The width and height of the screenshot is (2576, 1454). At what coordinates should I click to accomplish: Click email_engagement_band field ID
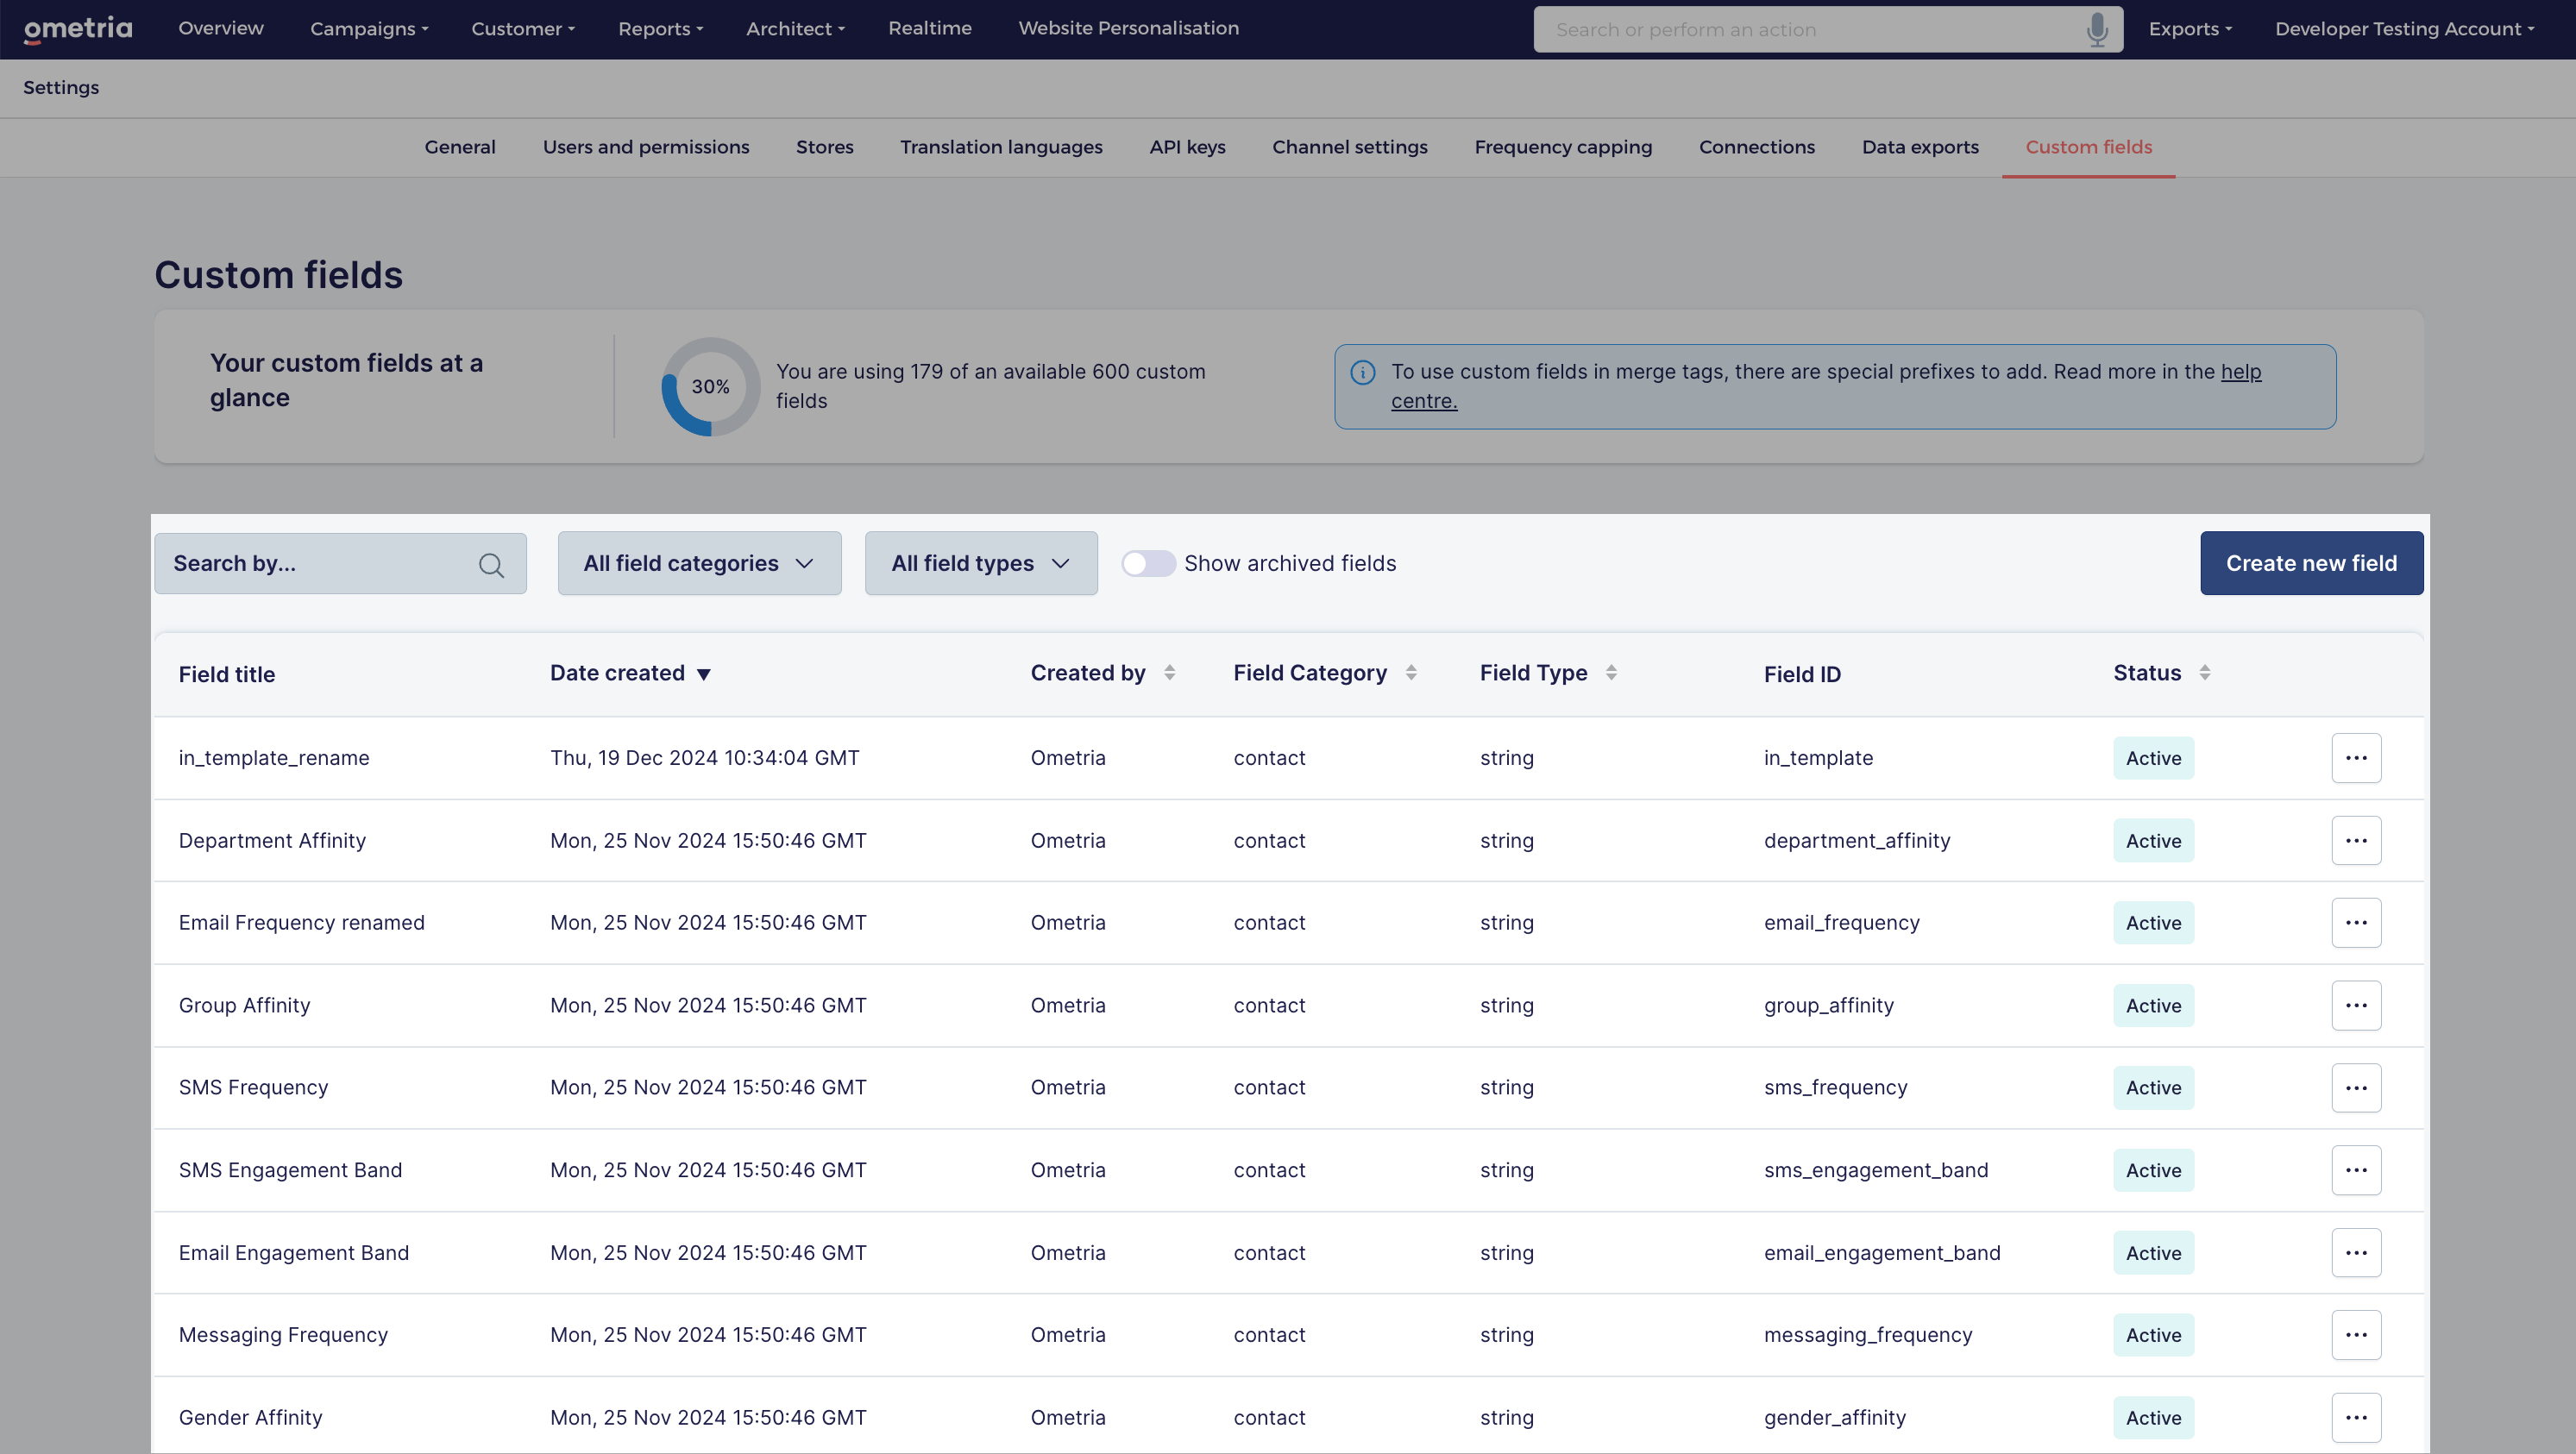click(x=1882, y=1253)
